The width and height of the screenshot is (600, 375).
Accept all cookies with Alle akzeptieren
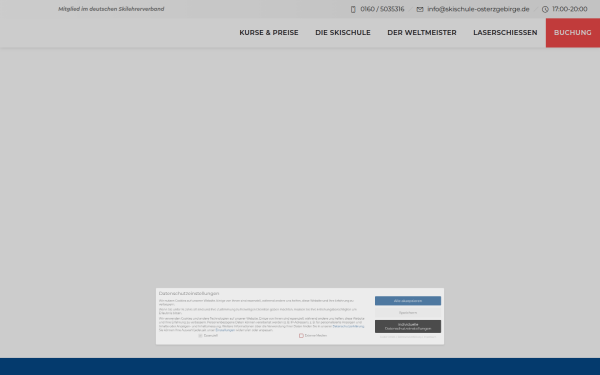pyautogui.click(x=408, y=301)
